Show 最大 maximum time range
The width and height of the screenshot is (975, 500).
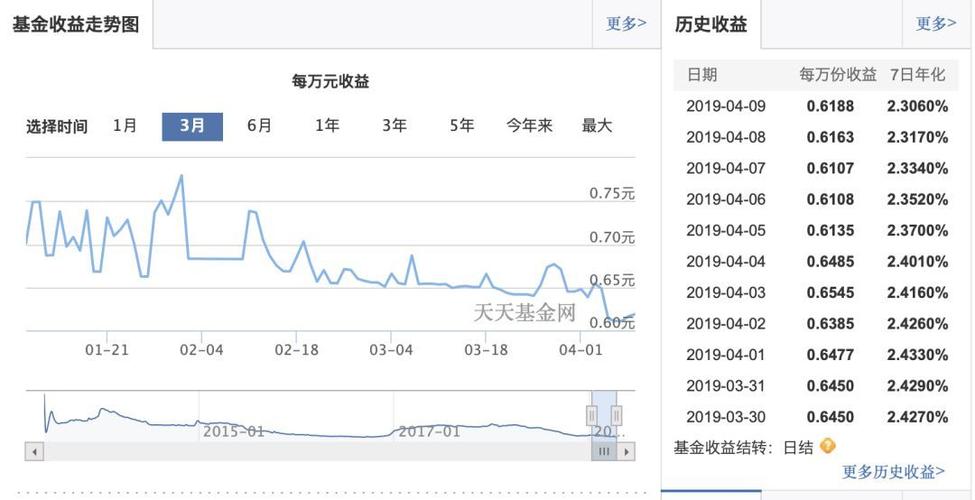(597, 125)
